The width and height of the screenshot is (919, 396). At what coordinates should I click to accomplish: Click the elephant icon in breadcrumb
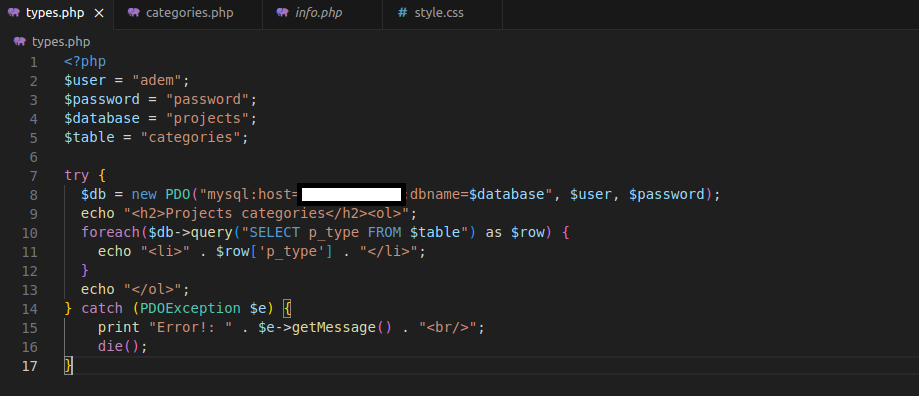pos(19,42)
